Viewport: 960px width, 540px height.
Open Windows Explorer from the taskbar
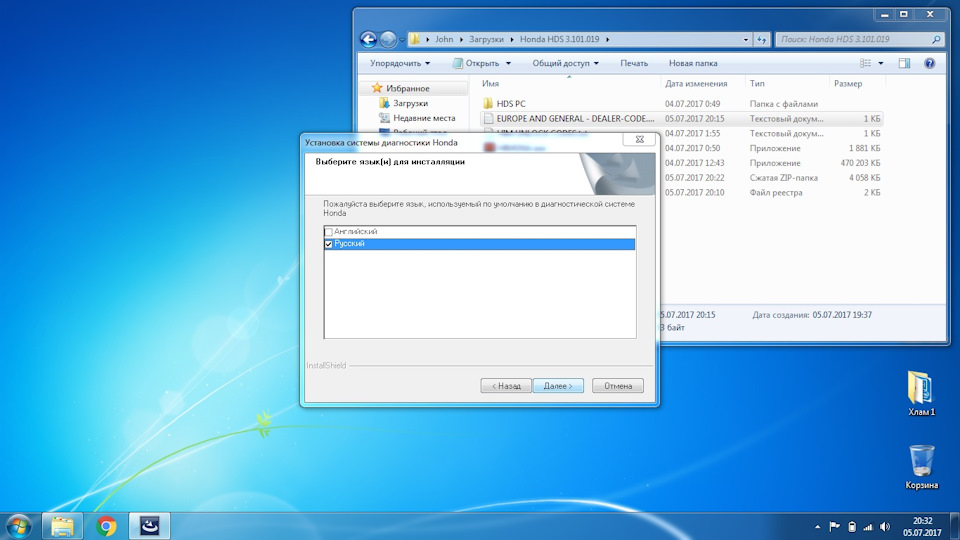[x=62, y=527]
